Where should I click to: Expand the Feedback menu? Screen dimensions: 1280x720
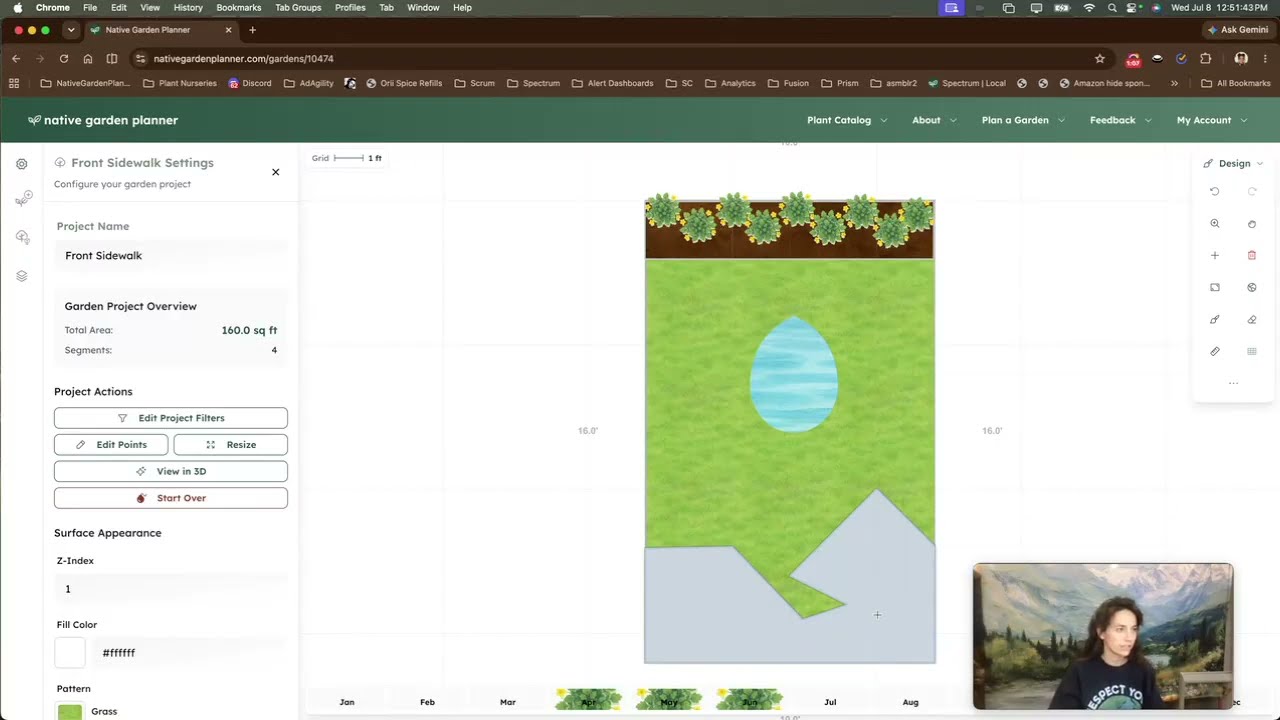(1120, 120)
